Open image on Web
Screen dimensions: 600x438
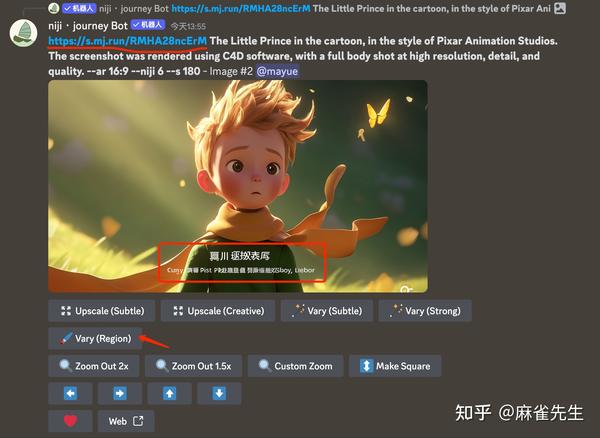pos(126,421)
